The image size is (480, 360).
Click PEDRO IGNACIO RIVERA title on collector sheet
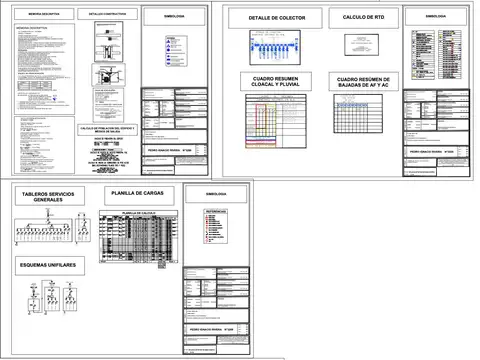point(431,152)
